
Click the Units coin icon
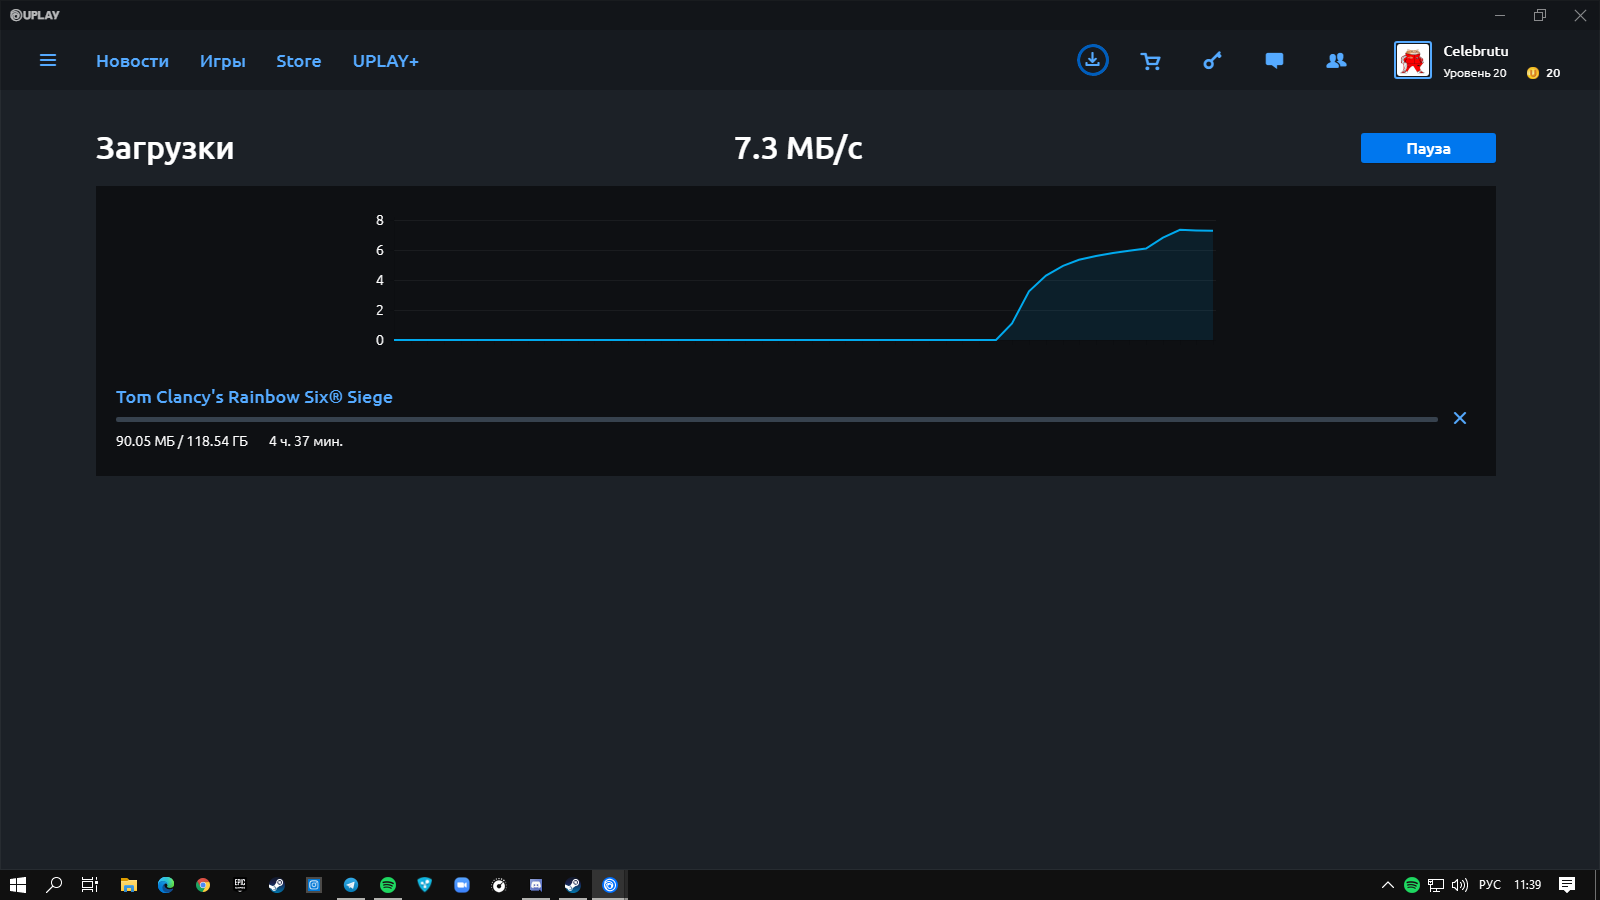[1532, 73]
